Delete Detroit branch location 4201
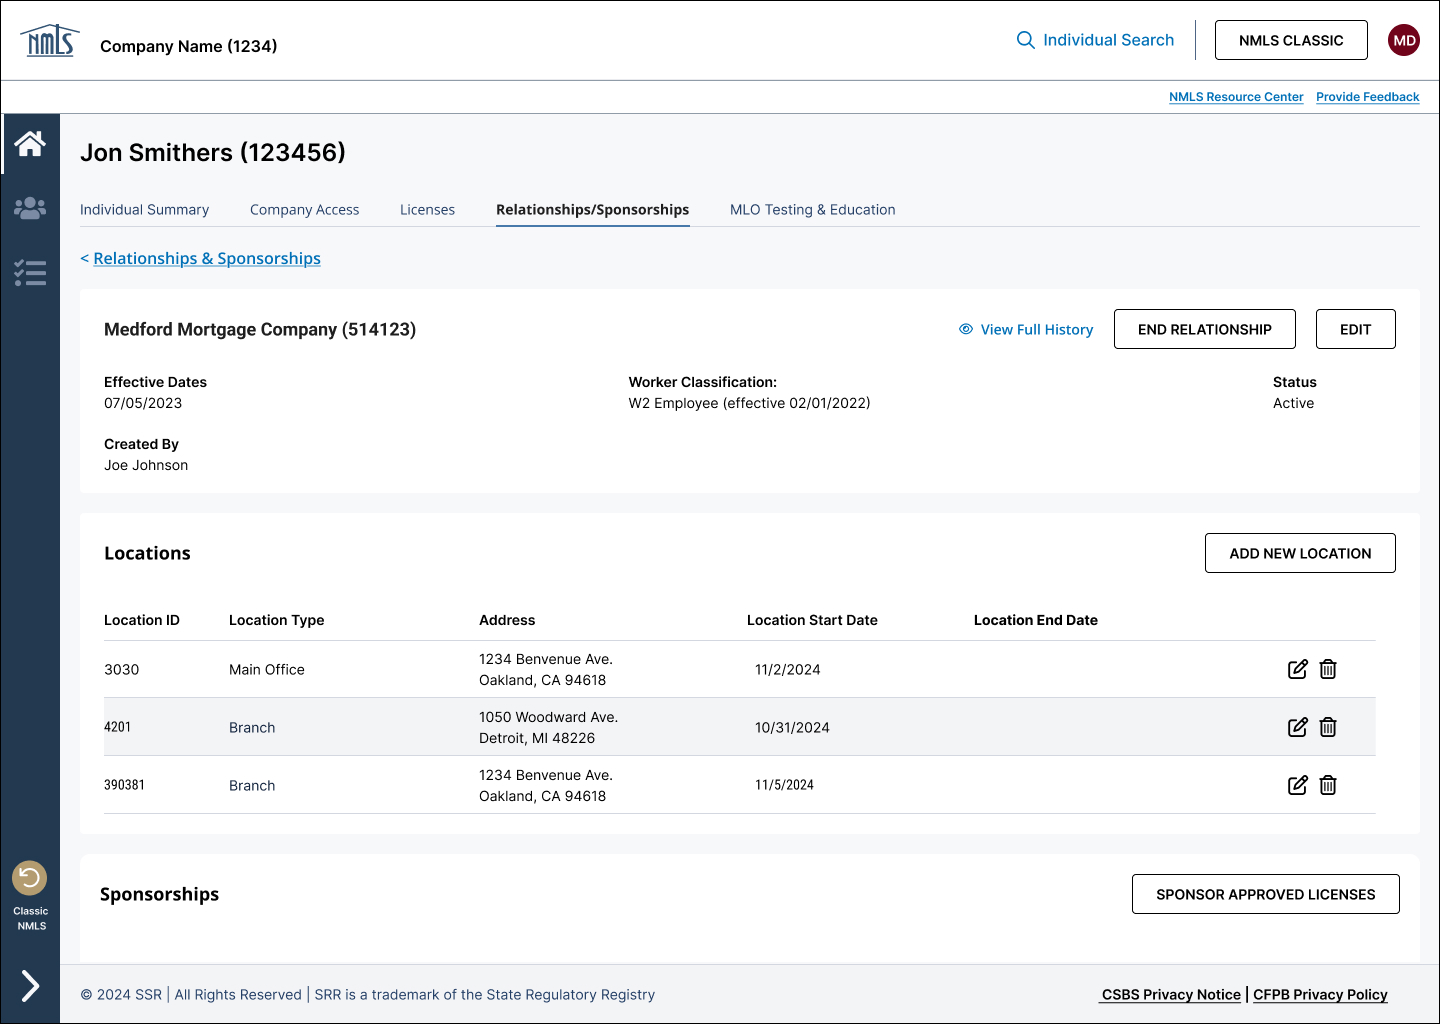Screen dimensions: 1440x1024 pos(1328,727)
